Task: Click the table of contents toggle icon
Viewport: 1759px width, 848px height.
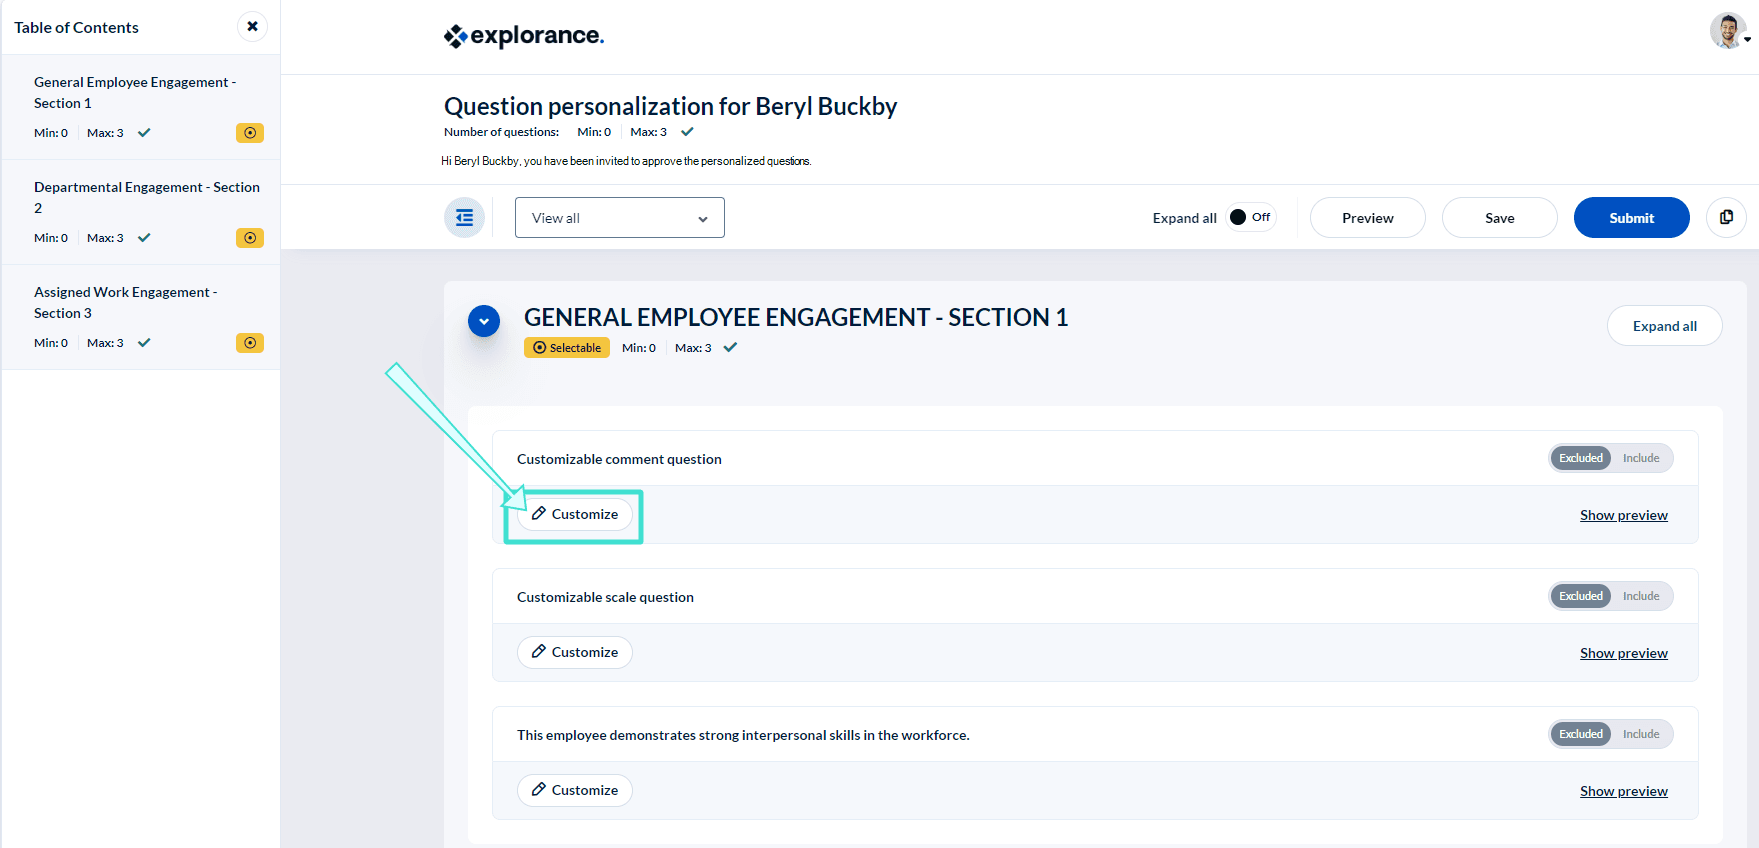Action: pyautogui.click(x=464, y=218)
